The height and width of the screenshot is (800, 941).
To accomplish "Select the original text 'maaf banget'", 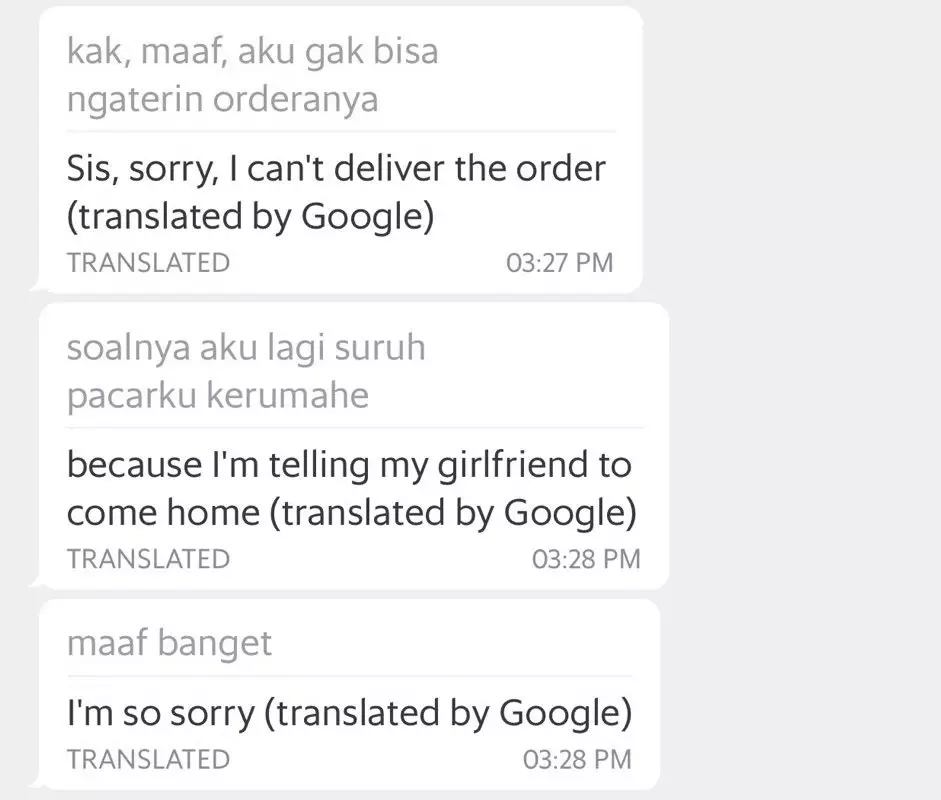I will coord(168,643).
